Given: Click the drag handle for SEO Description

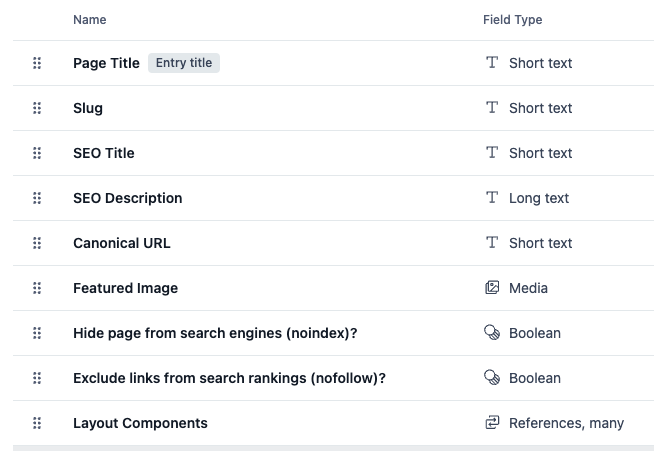Looking at the screenshot, I should pos(37,198).
